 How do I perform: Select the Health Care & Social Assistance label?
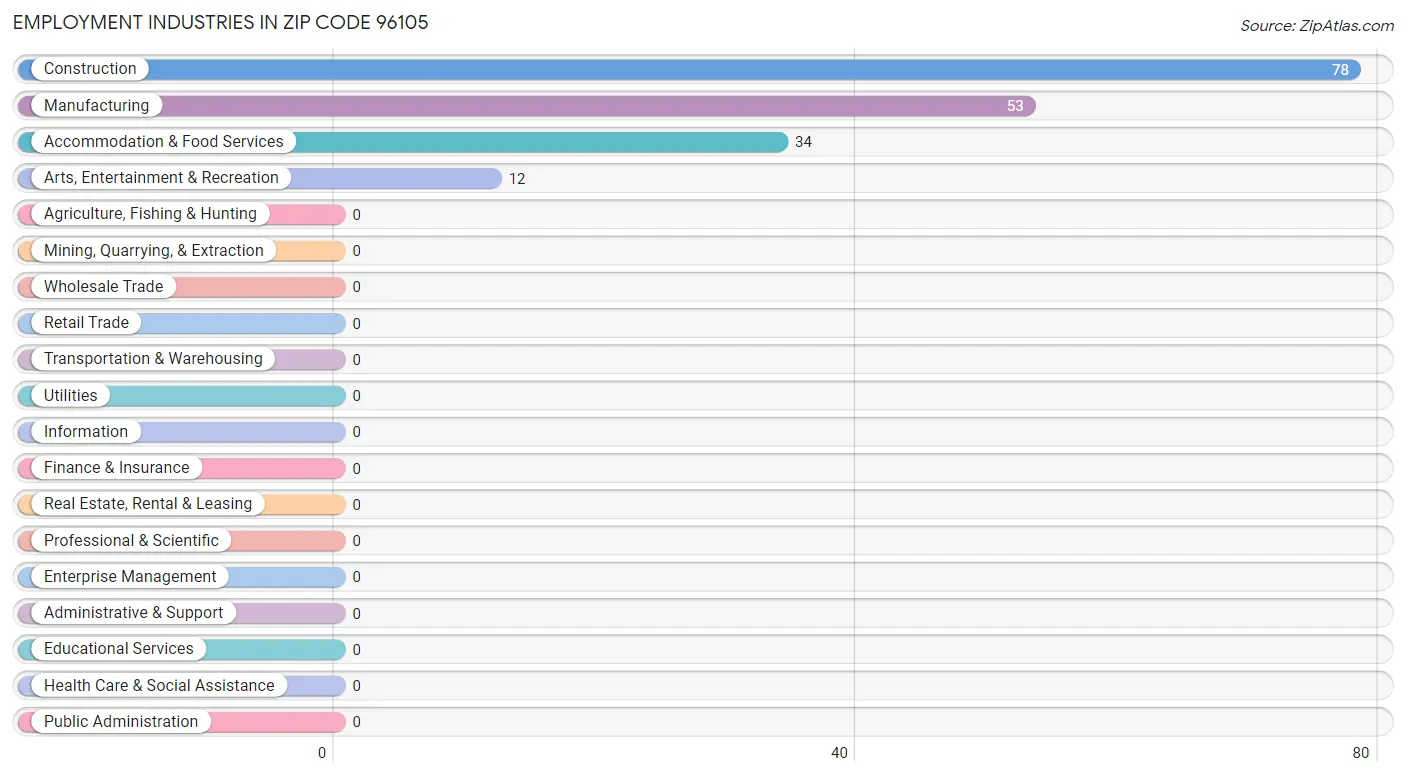pyautogui.click(x=159, y=685)
